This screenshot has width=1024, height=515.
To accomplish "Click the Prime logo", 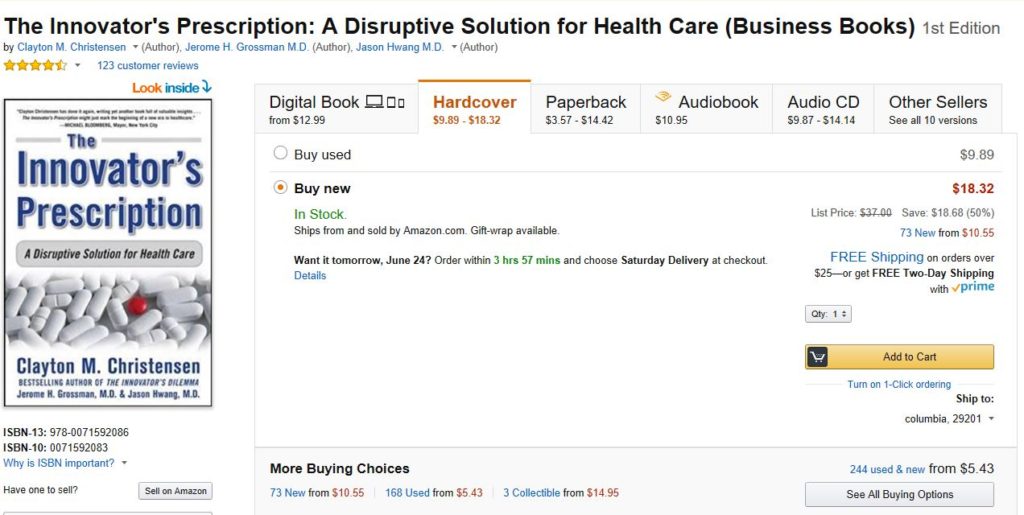I will (973, 287).
